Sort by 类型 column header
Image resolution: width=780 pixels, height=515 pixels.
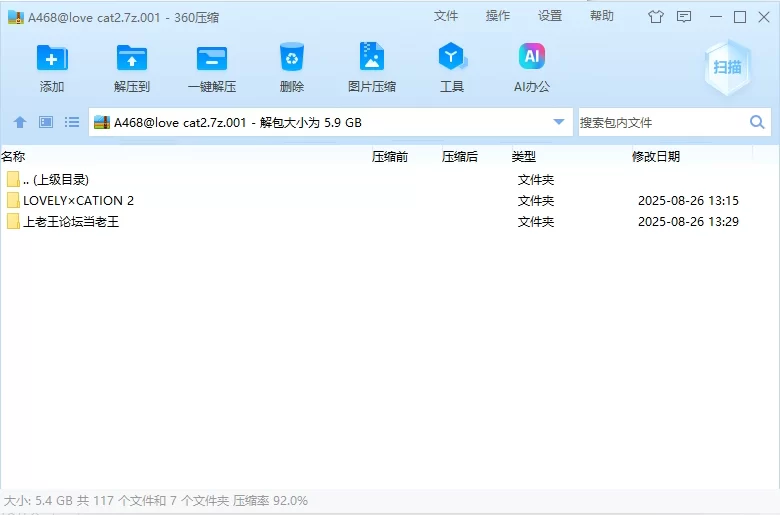(x=524, y=157)
